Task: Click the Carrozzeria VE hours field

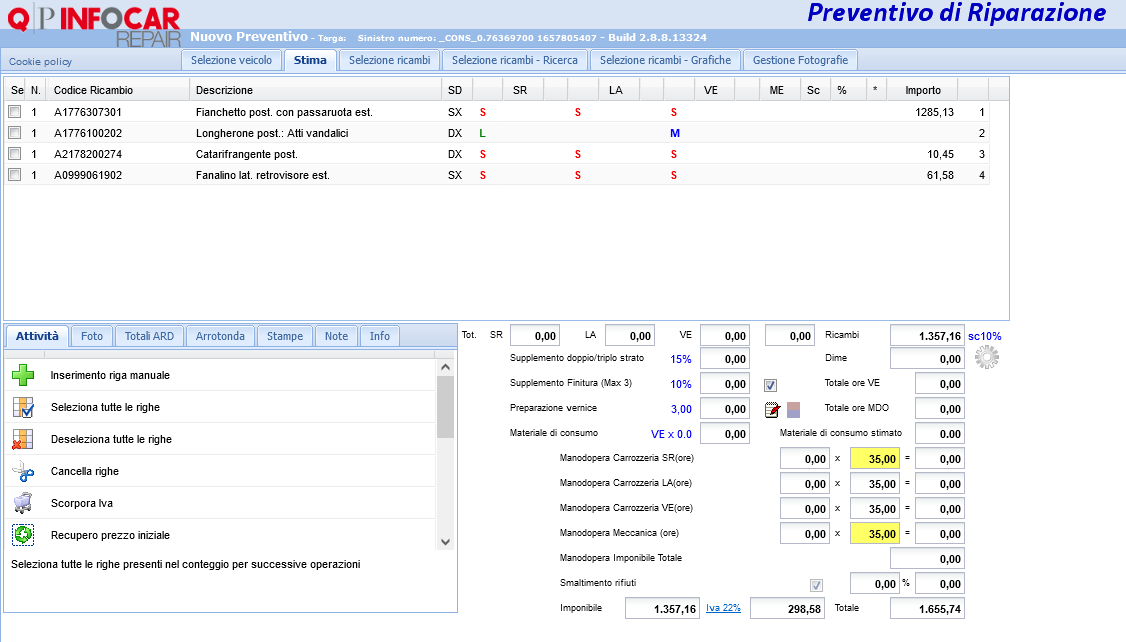Action: [805, 509]
